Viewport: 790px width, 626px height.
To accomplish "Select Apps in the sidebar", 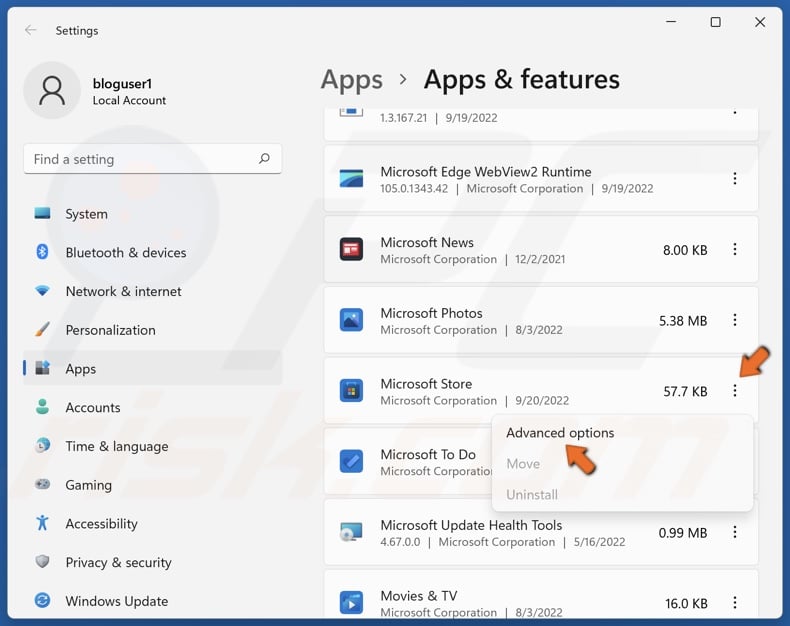I will coord(152,368).
